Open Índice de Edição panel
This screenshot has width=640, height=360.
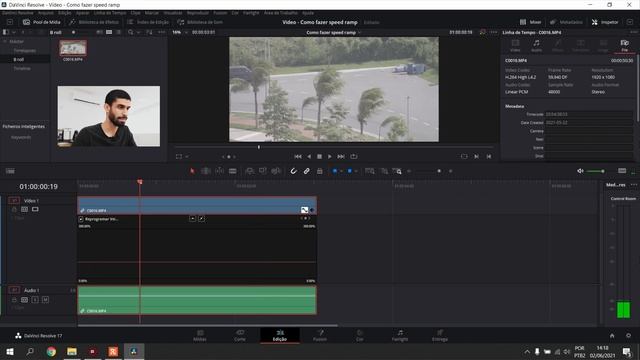click(148, 22)
